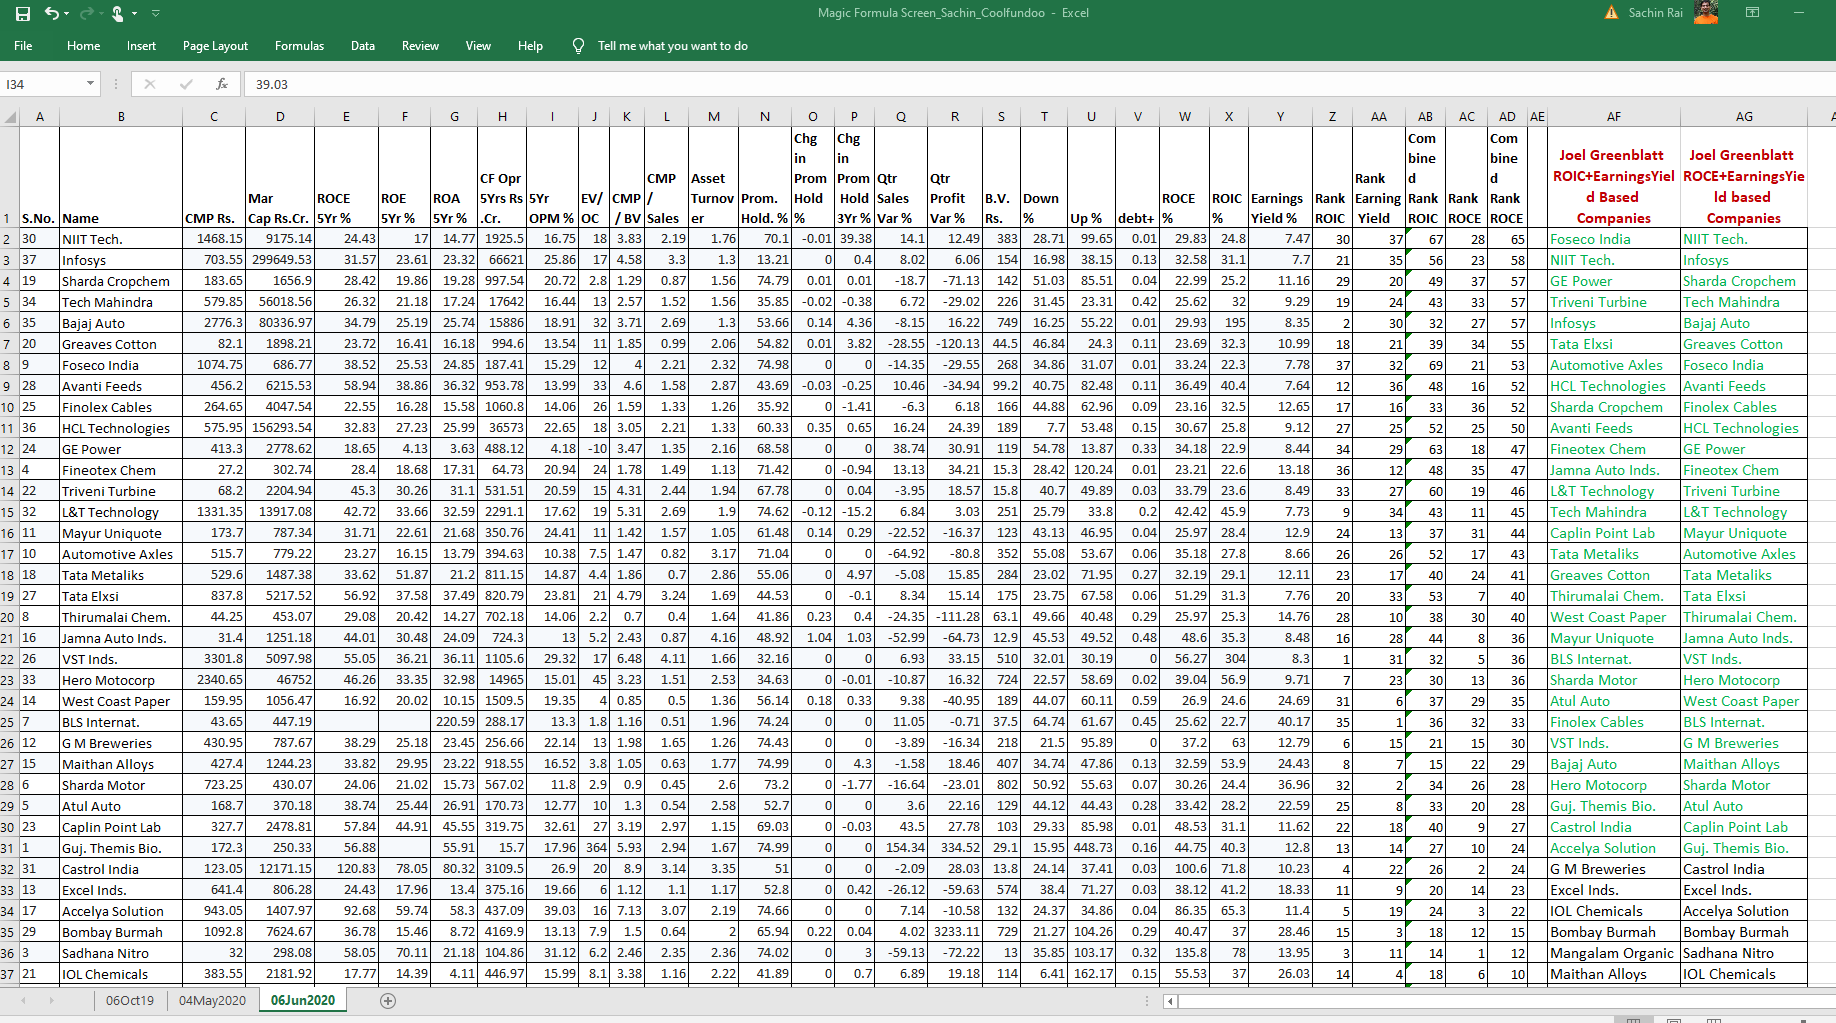The image size is (1836, 1023).
Task: Click the formula bar Enter checkmark icon
Action: click(186, 84)
